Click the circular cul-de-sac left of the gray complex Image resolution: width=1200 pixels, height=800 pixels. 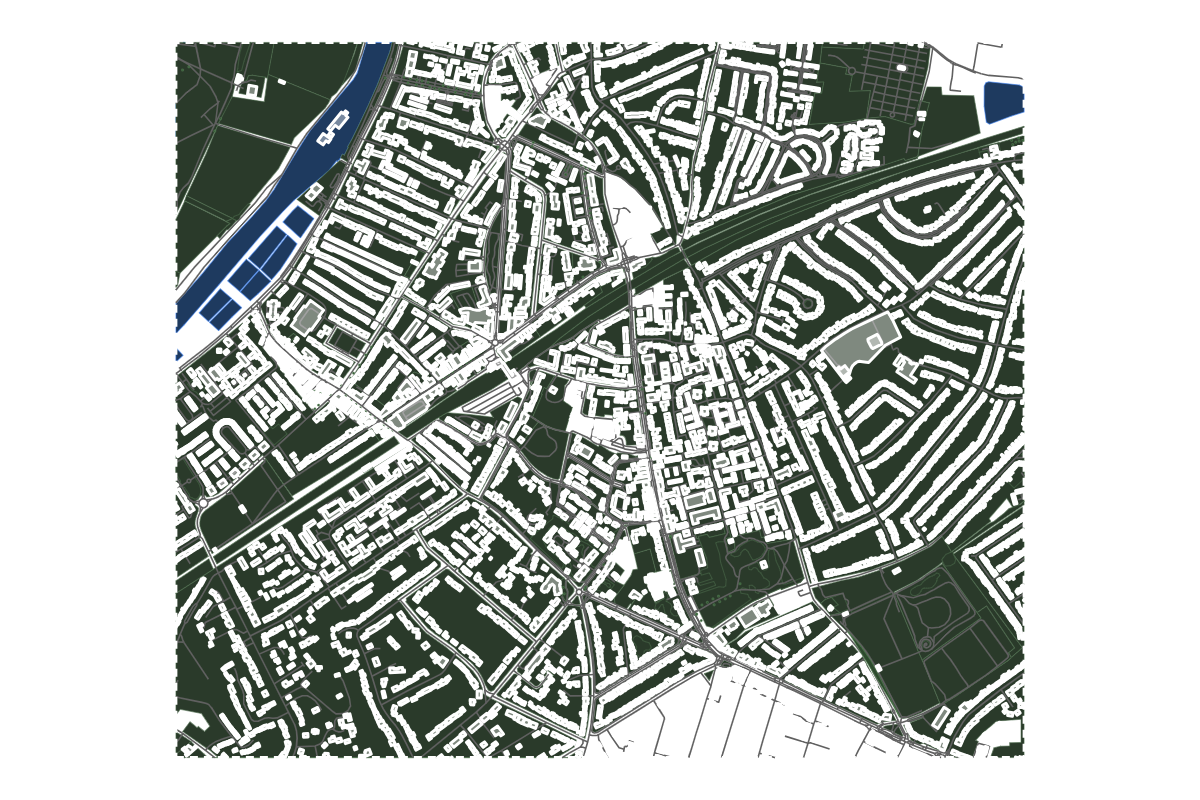tap(808, 301)
